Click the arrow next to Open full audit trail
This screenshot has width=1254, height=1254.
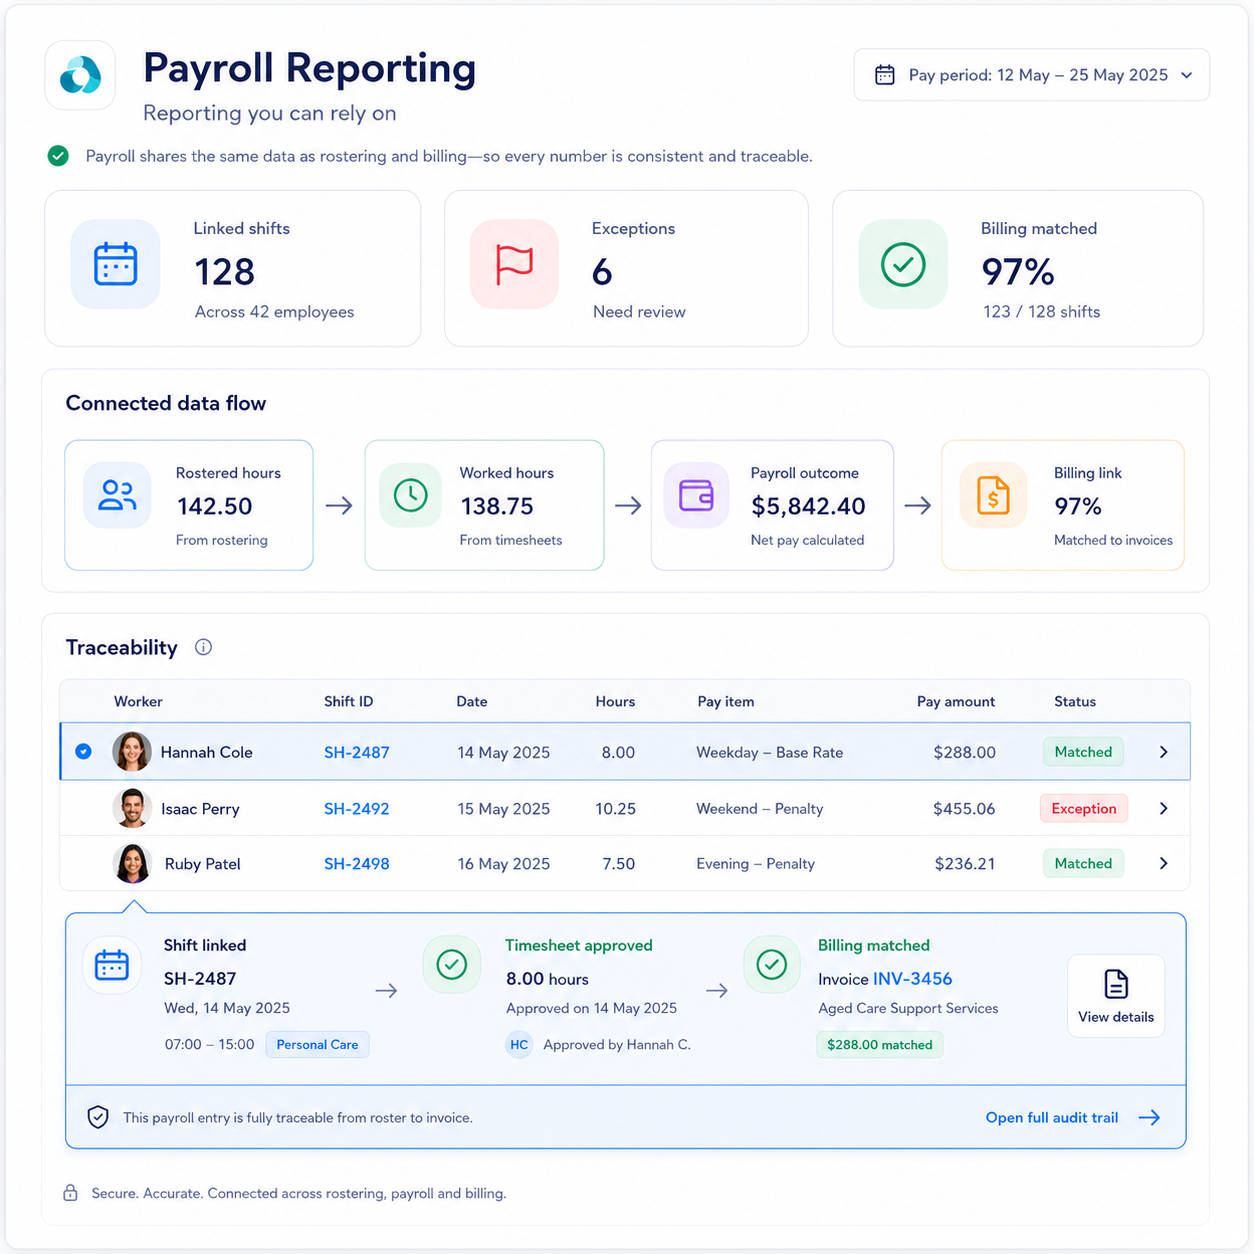1149,1117
